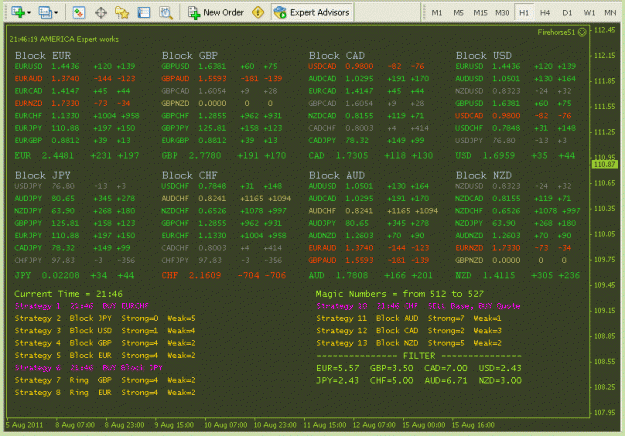Click the 15 Aug 16:00 time axis label
This screenshot has width=625, height=436.
(x=473, y=425)
